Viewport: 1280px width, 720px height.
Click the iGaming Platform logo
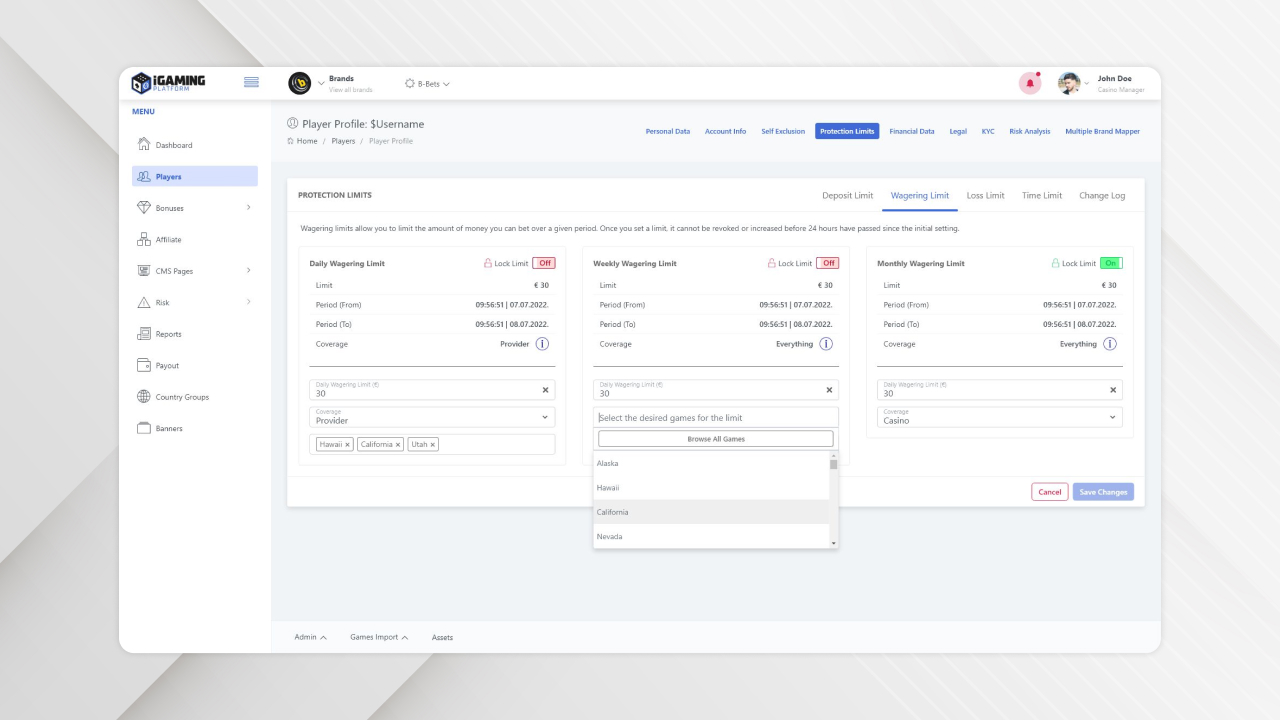coord(168,83)
